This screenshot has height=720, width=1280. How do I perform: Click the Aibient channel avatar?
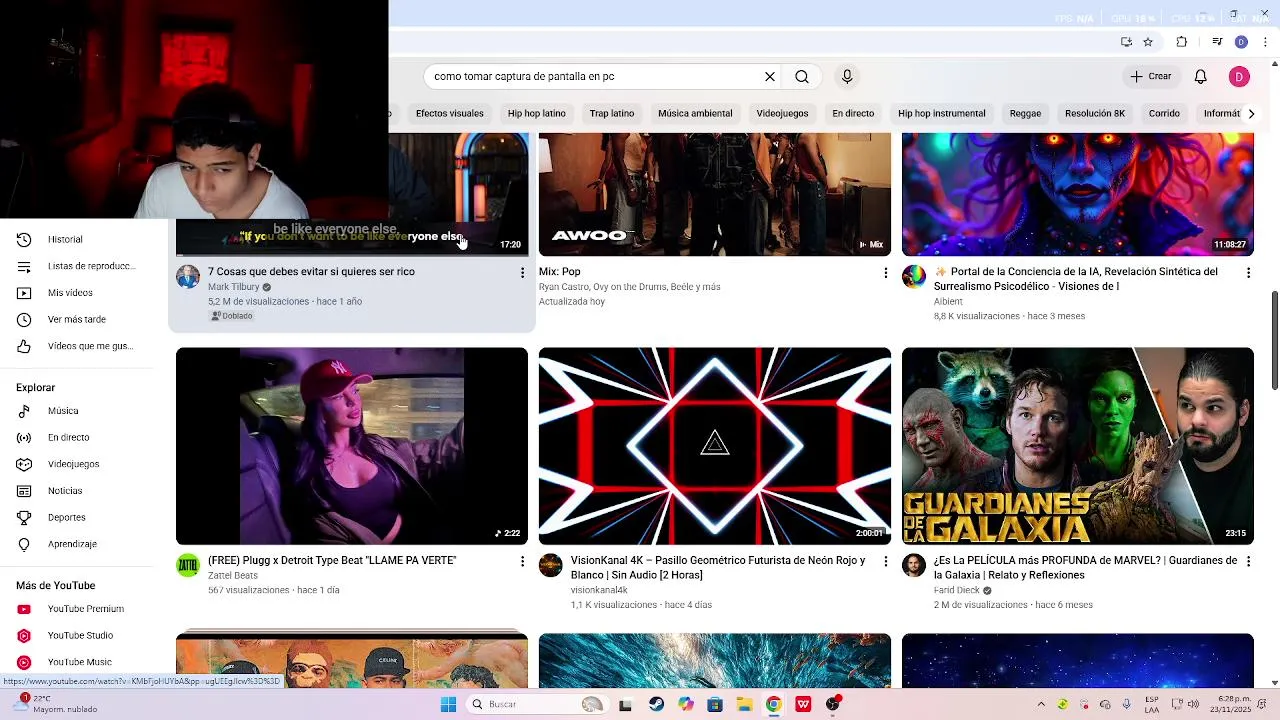914,277
